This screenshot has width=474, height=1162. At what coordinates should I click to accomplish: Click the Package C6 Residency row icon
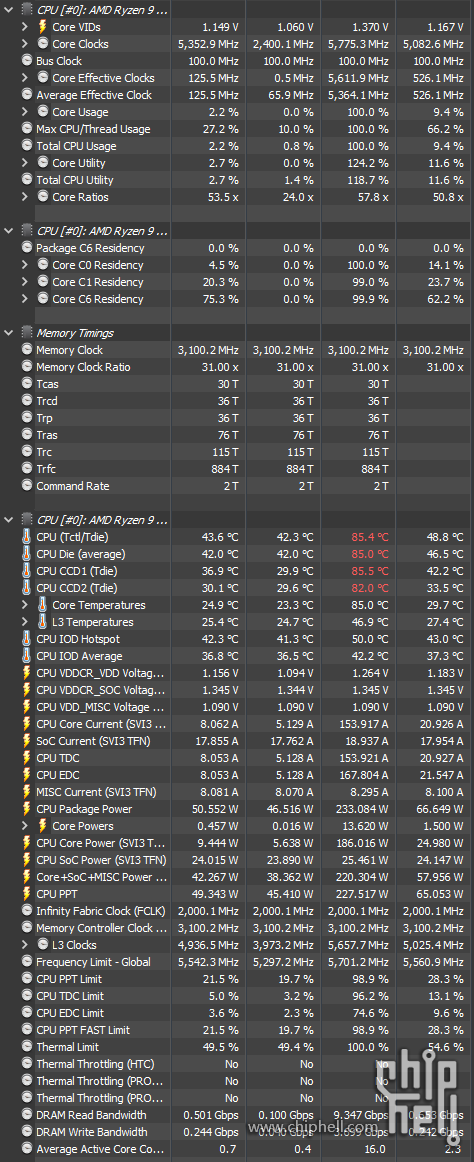pos(27,248)
